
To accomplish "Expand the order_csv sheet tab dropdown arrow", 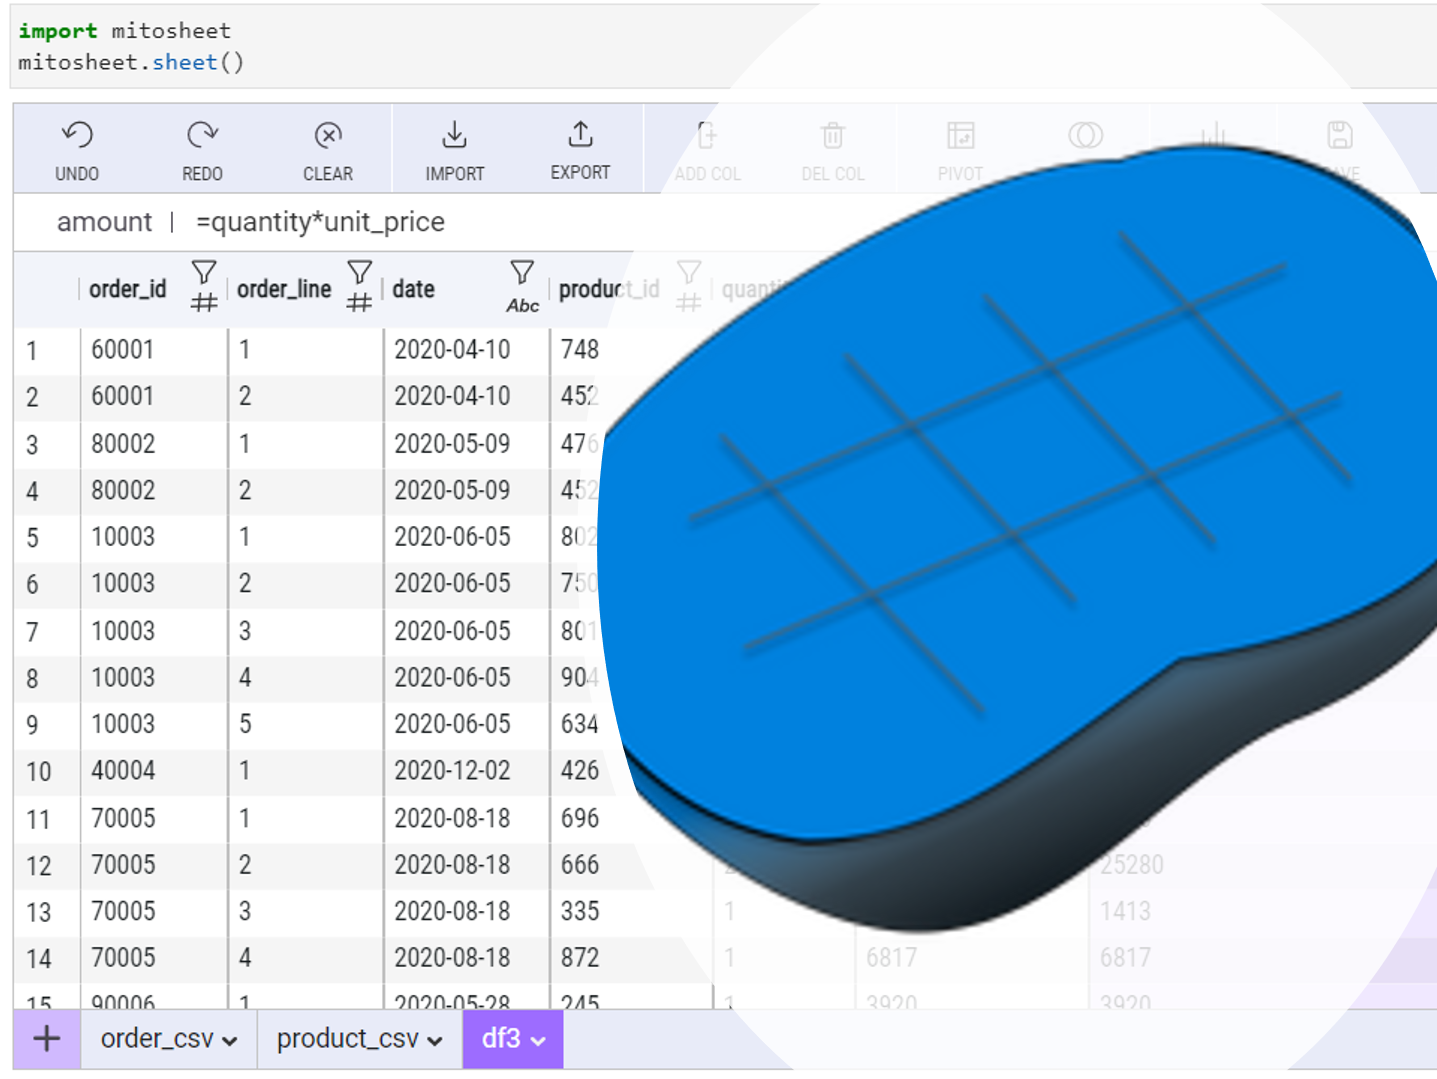I will (231, 1041).
